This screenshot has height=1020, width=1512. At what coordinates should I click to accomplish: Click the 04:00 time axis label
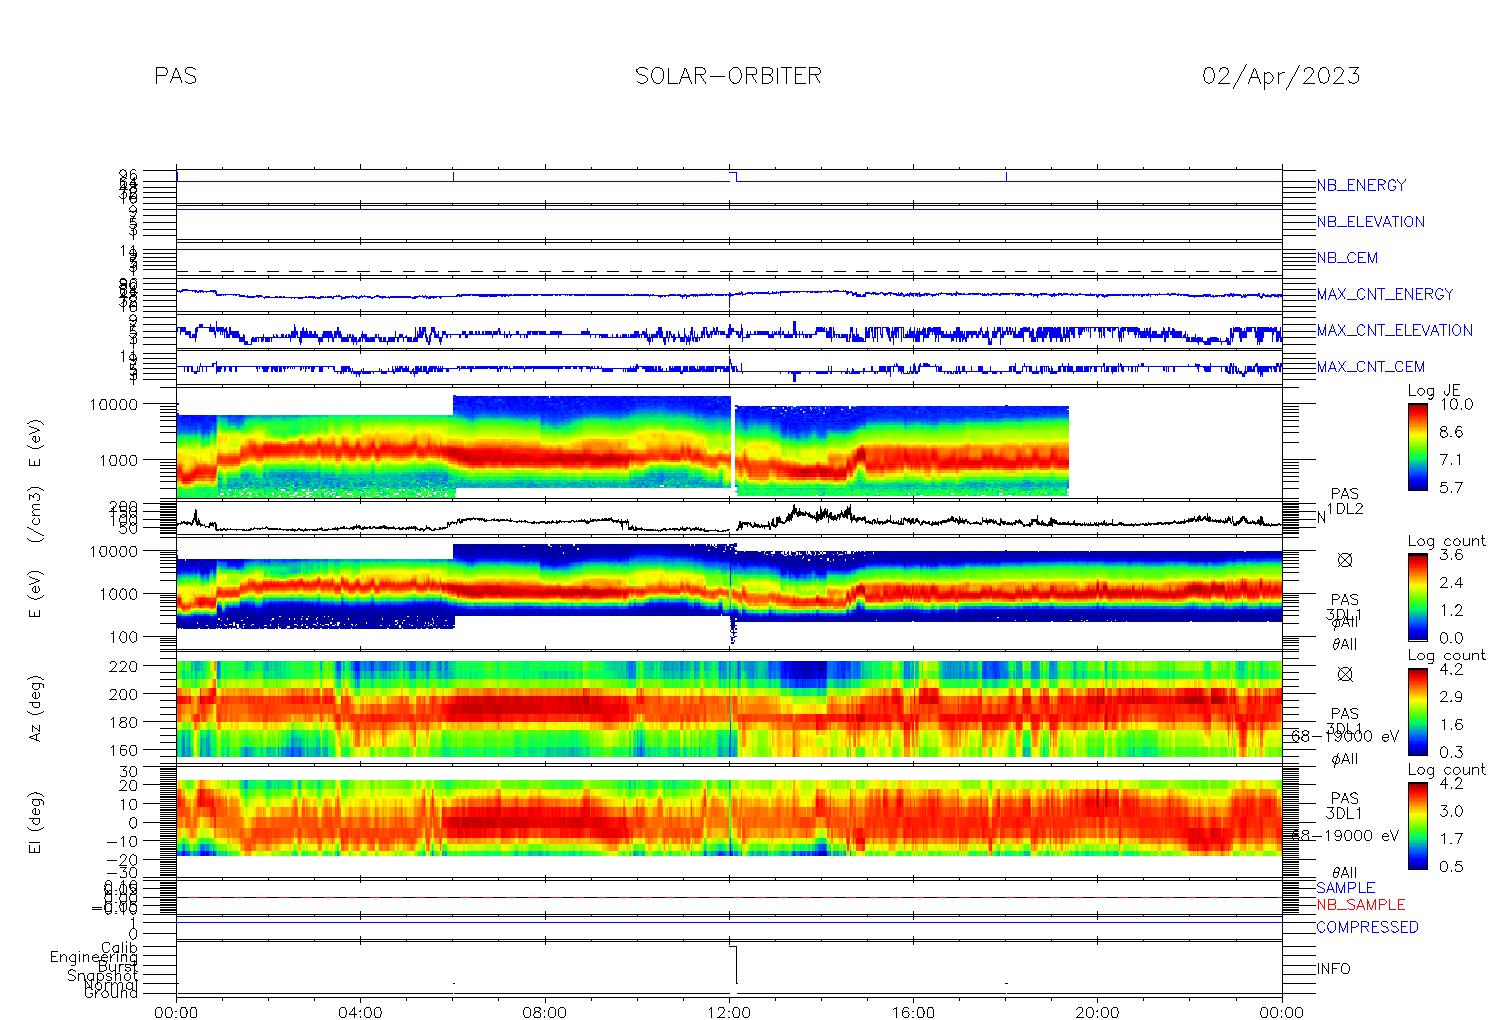360,1012
